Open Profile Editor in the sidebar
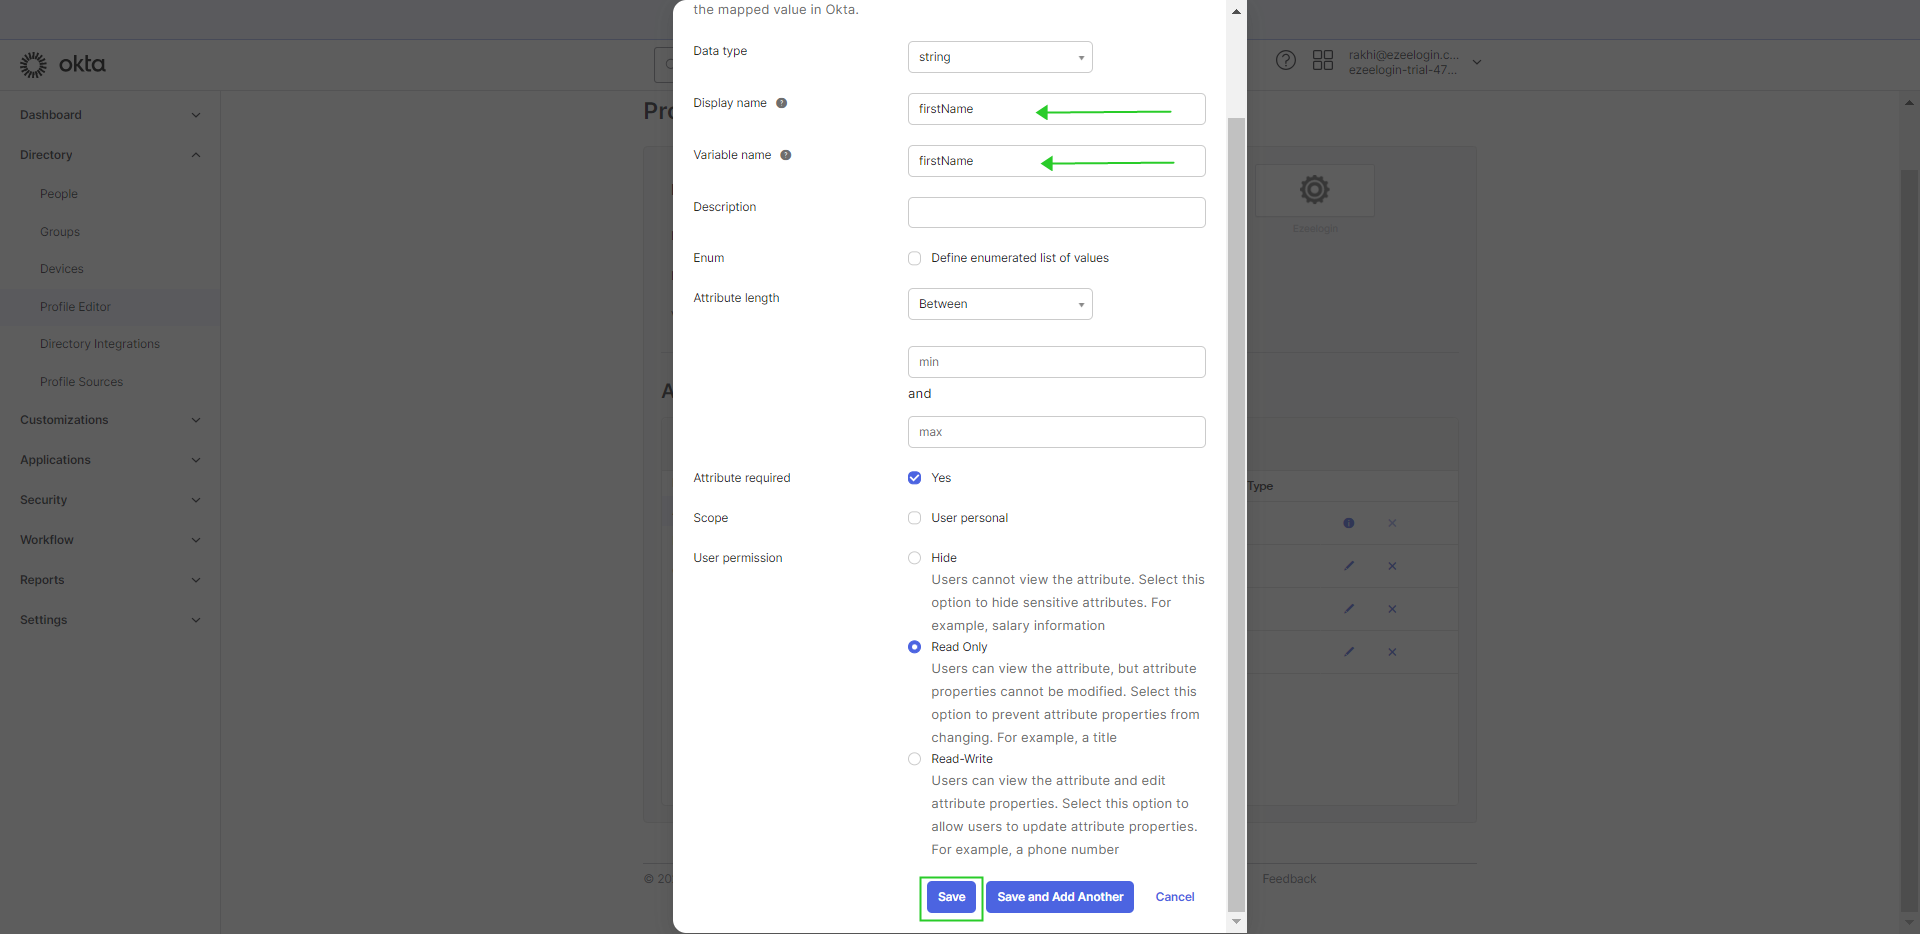Image resolution: width=1920 pixels, height=934 pixels. click(x=75, y=307)
